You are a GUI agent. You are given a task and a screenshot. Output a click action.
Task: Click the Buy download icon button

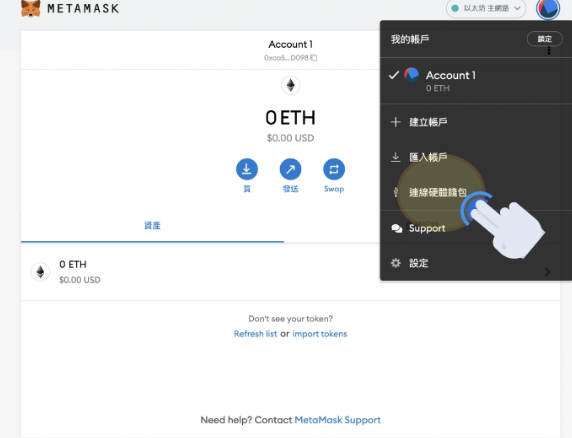pyautogui.click(x=247, y=169)
